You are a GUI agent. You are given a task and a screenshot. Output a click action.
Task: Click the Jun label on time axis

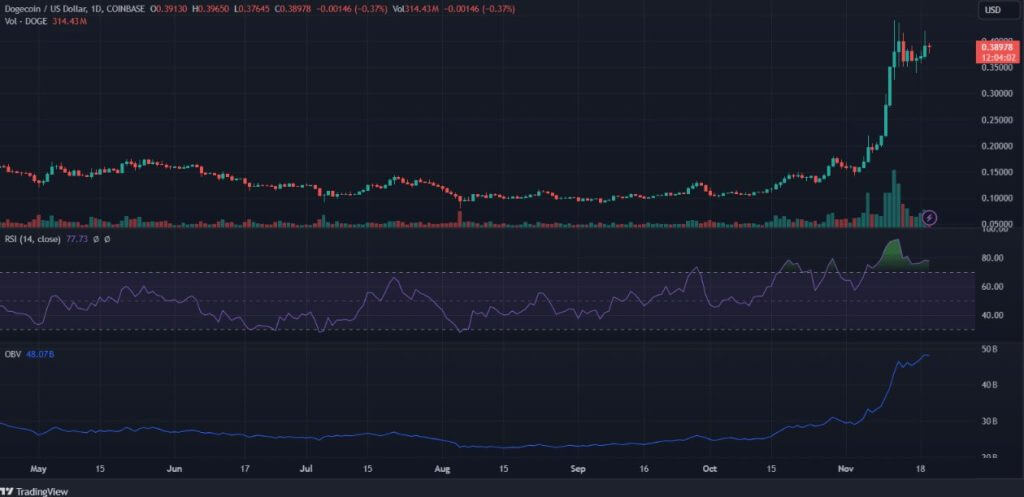click(x=174, y=469)
